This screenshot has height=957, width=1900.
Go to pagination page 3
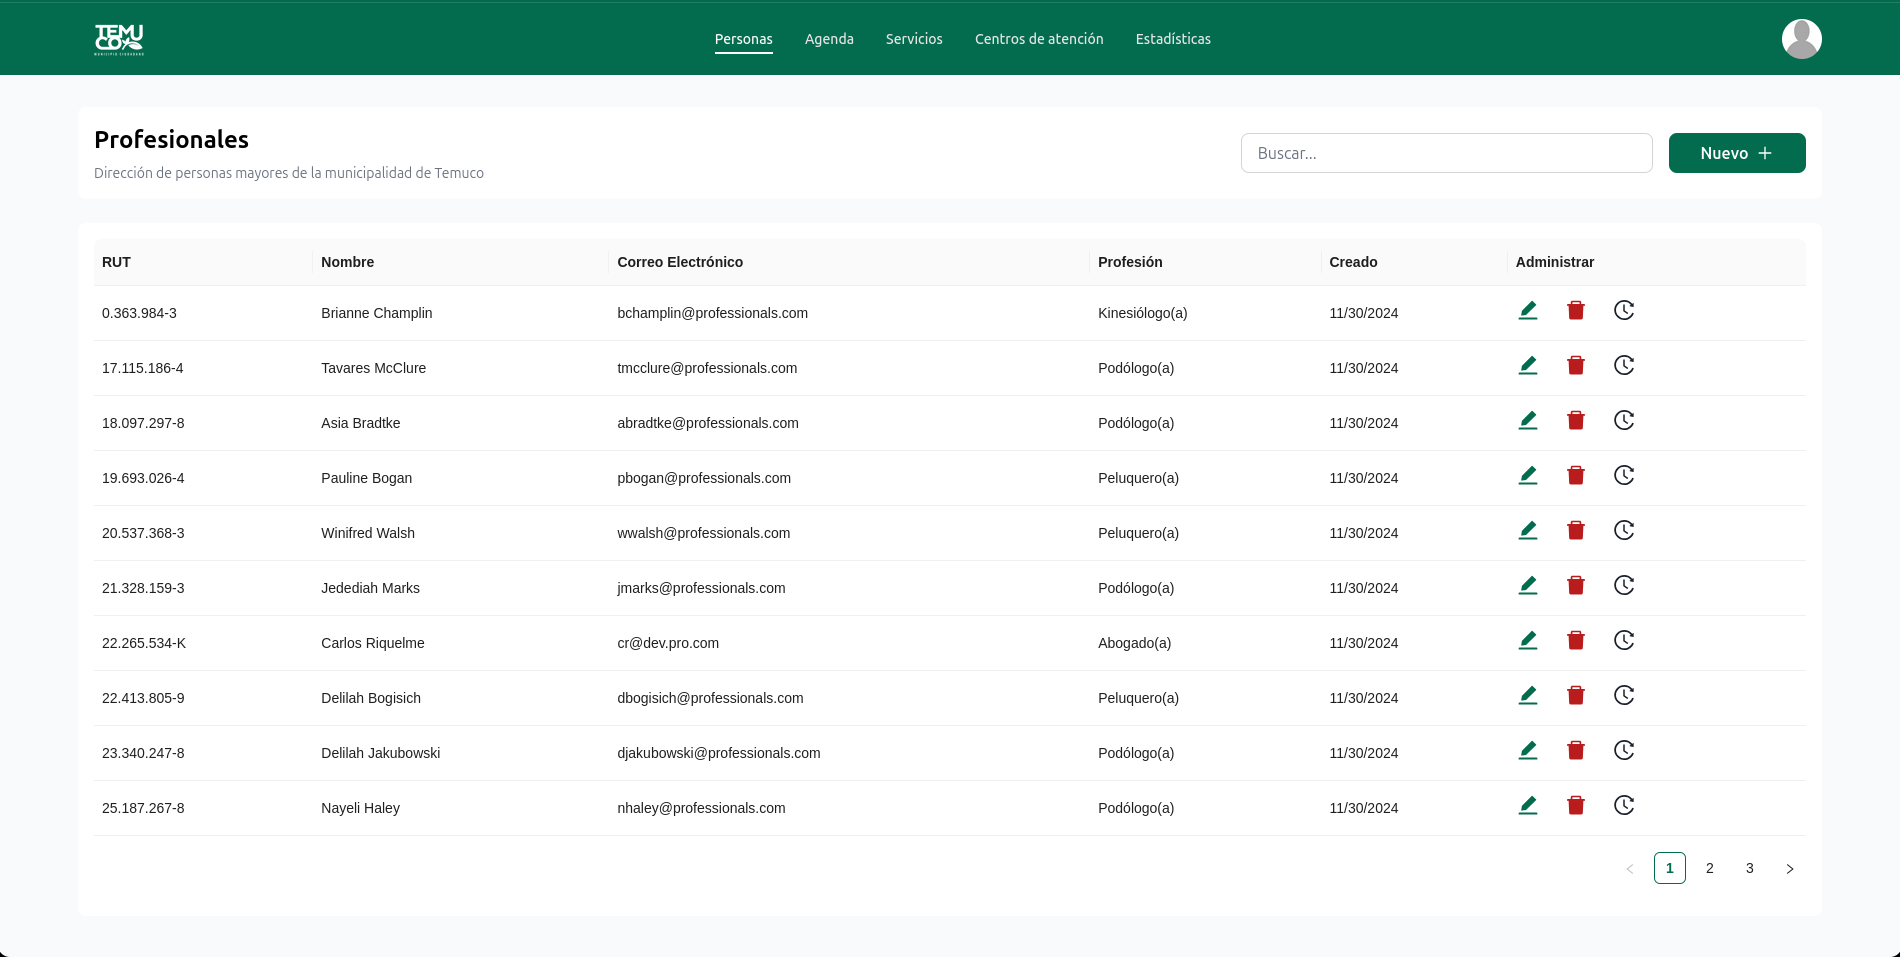[1750, 868]
